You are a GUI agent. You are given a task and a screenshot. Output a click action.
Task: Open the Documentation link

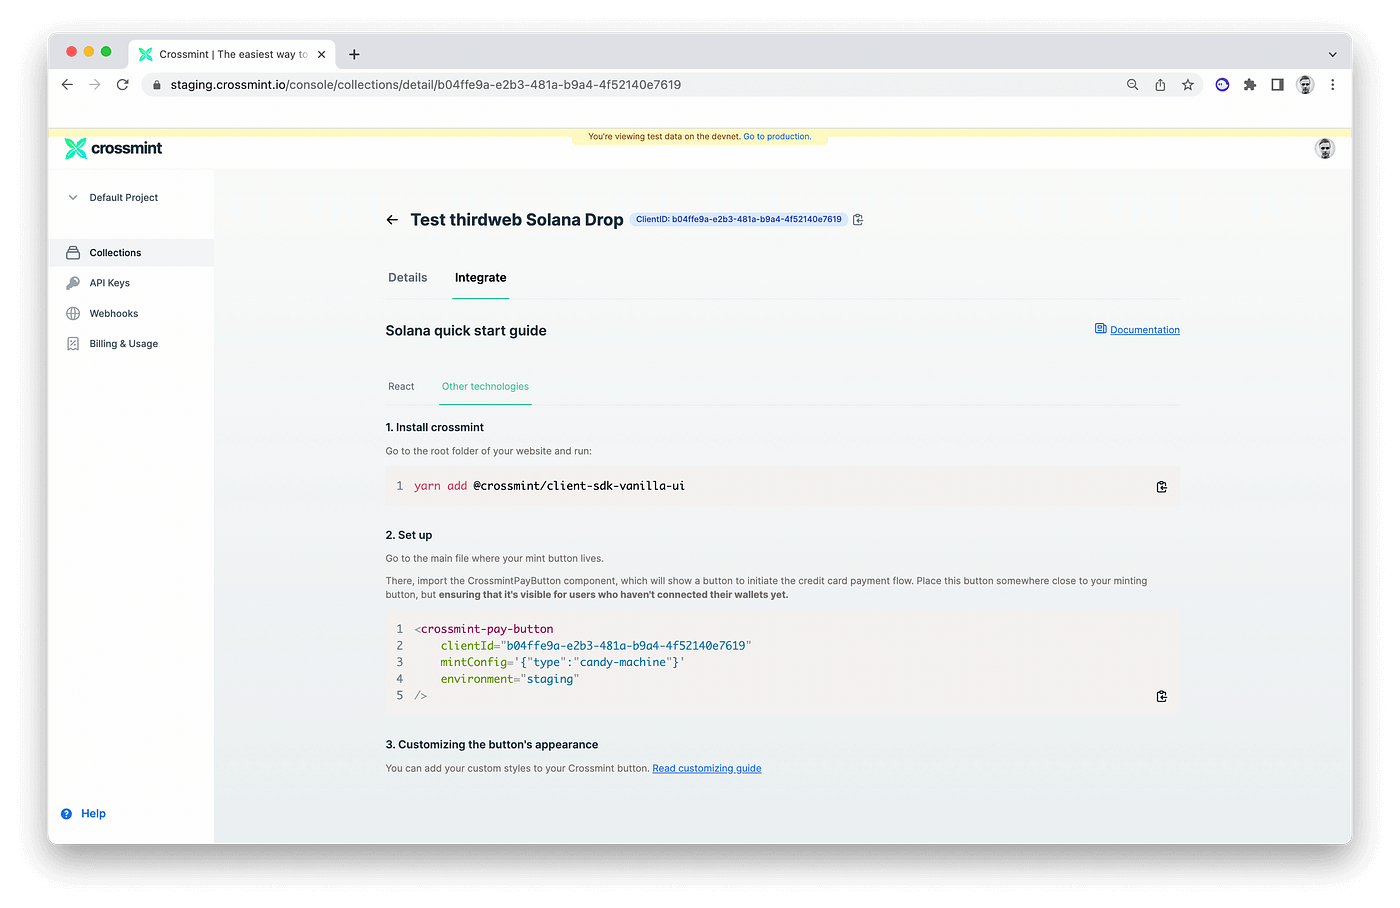click(x=1145, y=330)
